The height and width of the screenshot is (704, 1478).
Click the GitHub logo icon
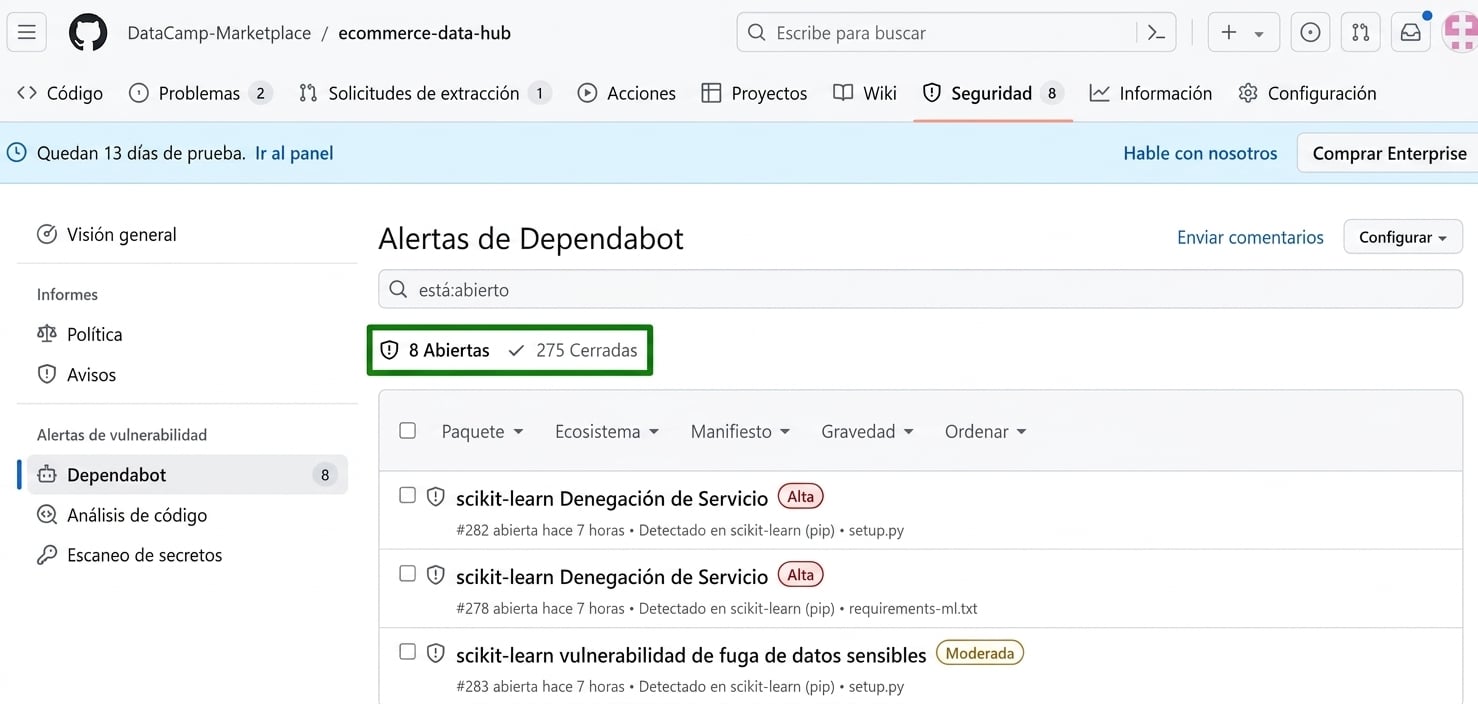pyautogui.click(x=88, y=33)
